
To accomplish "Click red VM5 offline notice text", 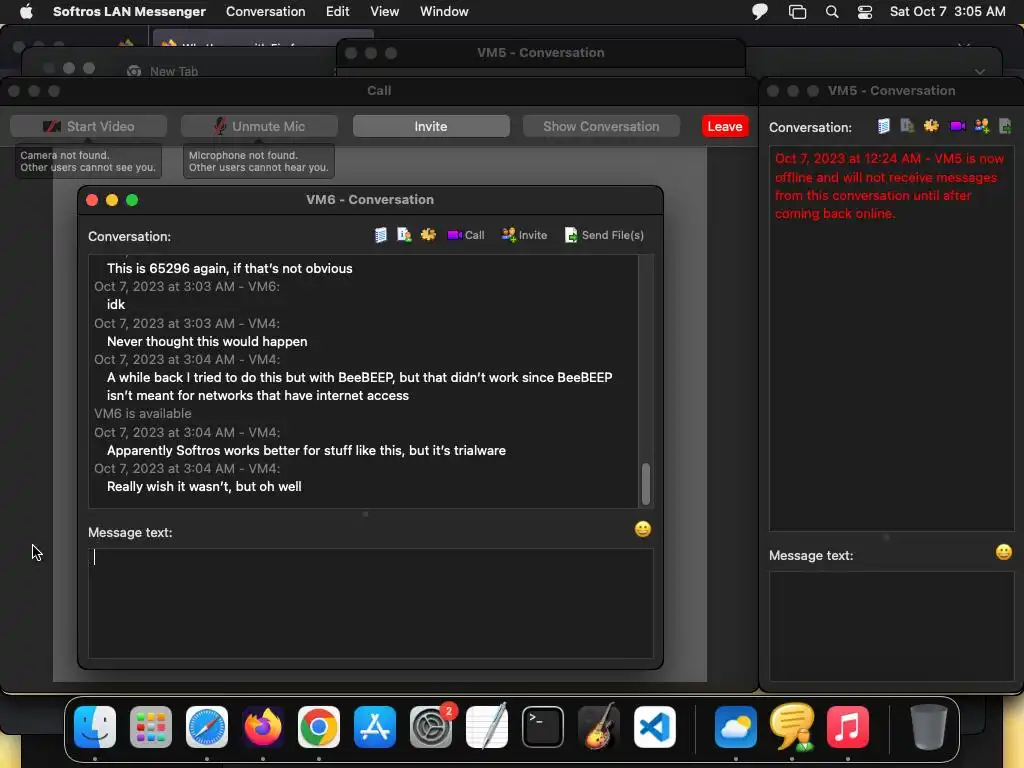I will (889, 186).
